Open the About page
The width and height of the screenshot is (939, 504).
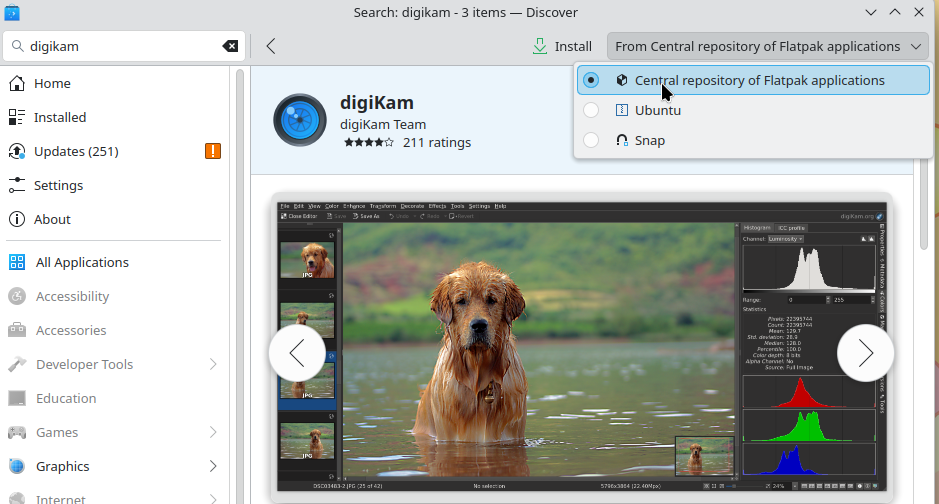(114, 220)
